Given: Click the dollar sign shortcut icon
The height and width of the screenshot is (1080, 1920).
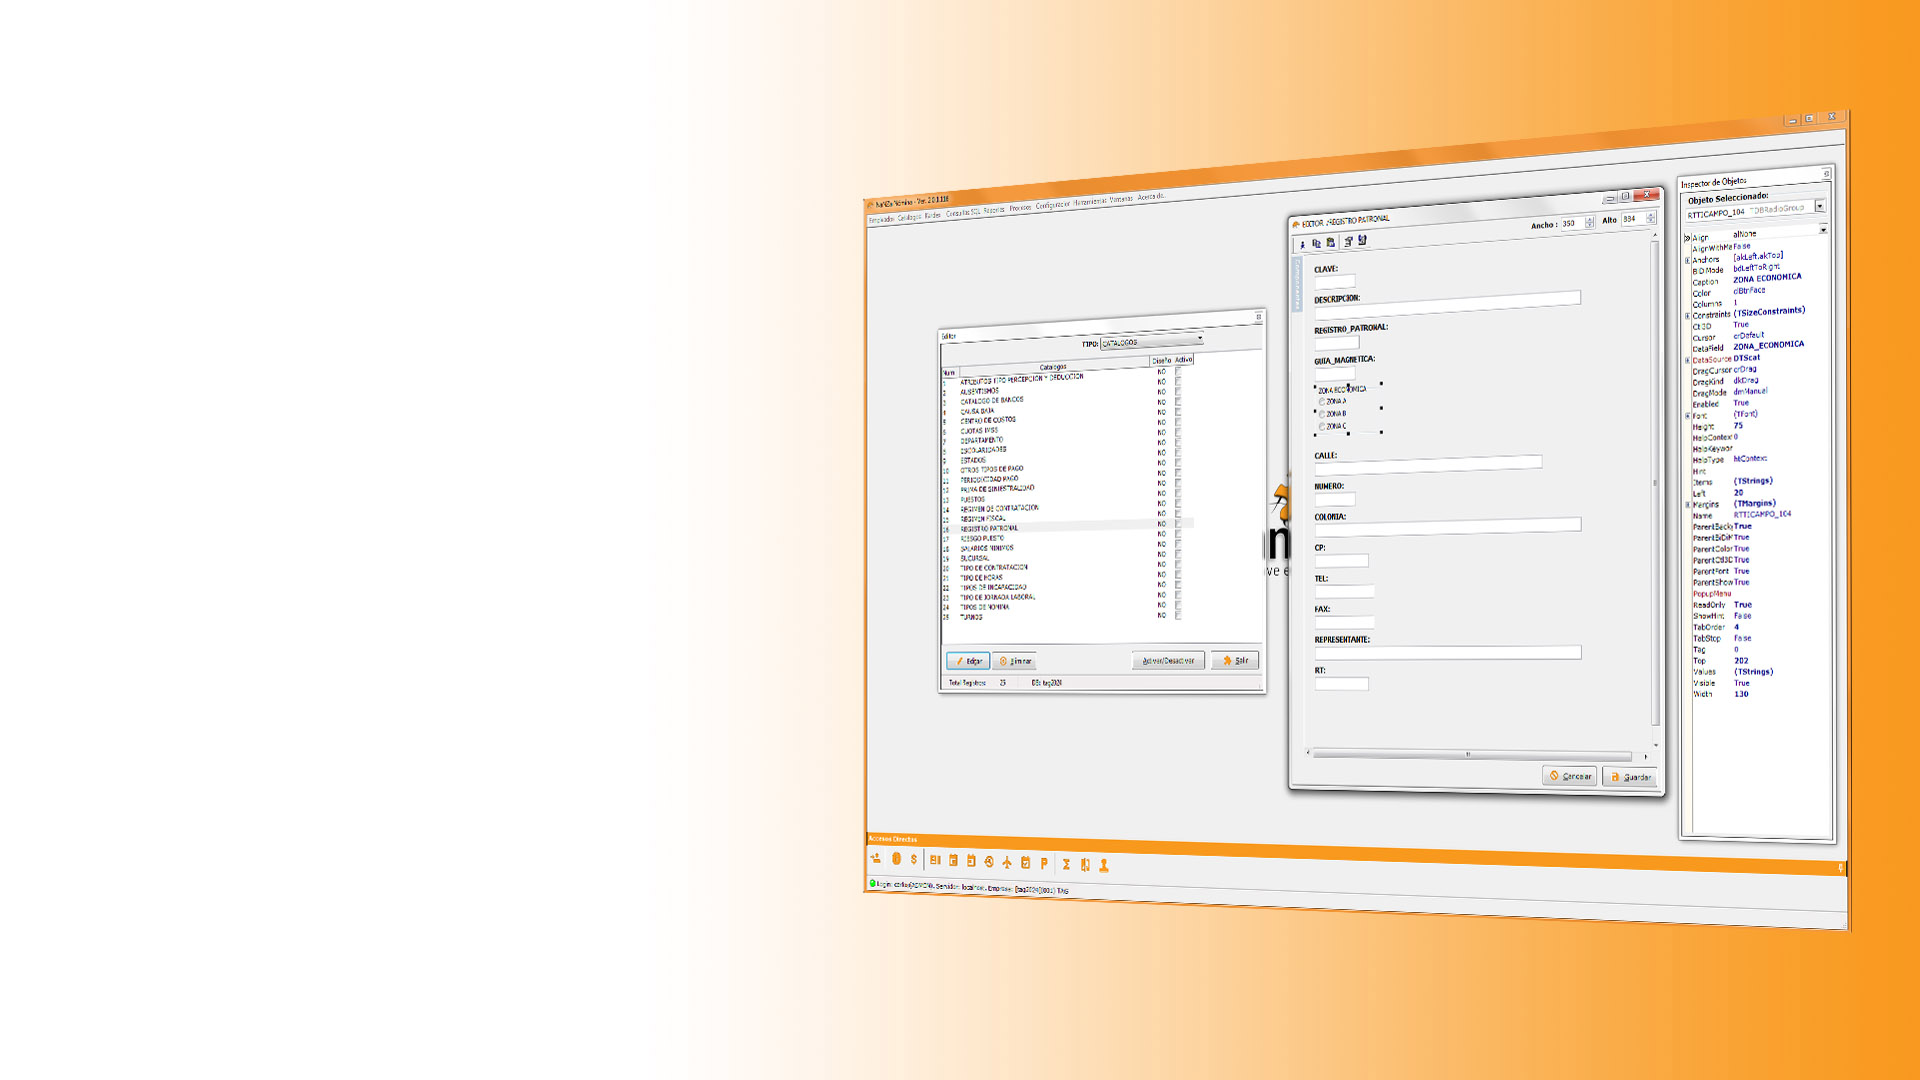Looking at the screenshot, I should 914,859.
